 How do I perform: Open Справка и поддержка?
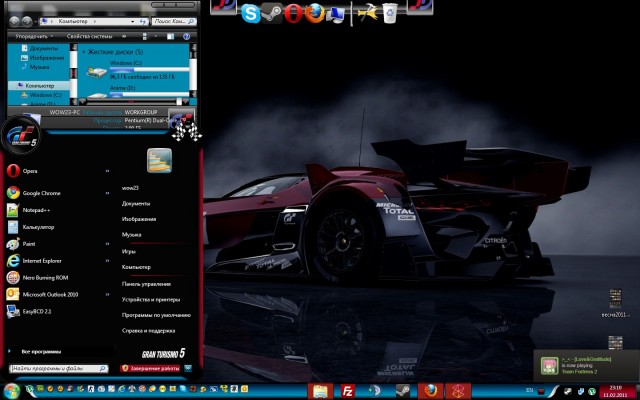[x=148, y=331]
